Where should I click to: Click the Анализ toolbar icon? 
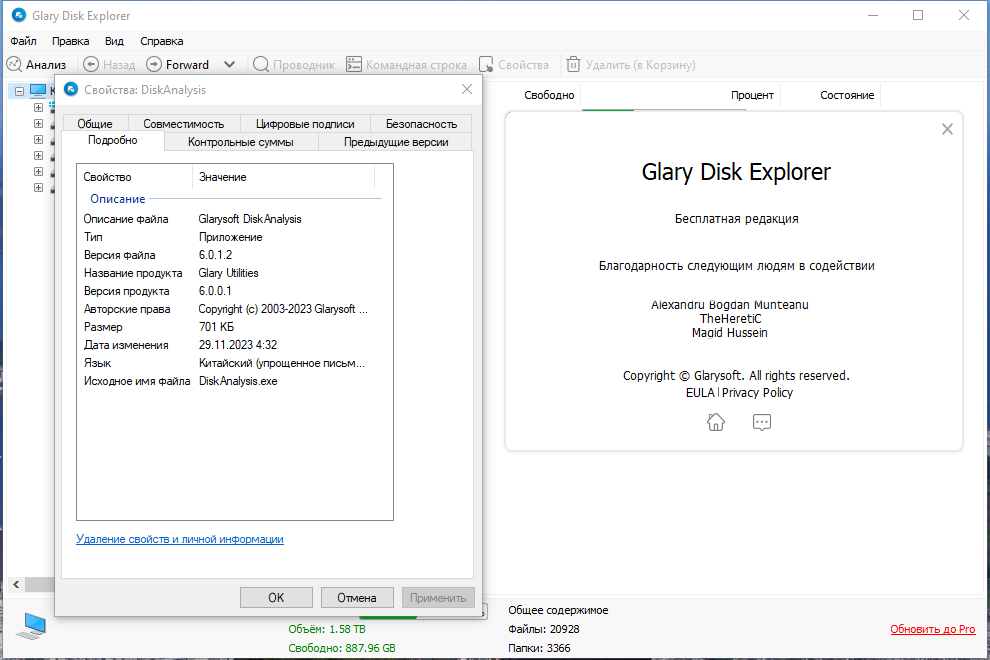pyautogui.click(x=14, y=64)
